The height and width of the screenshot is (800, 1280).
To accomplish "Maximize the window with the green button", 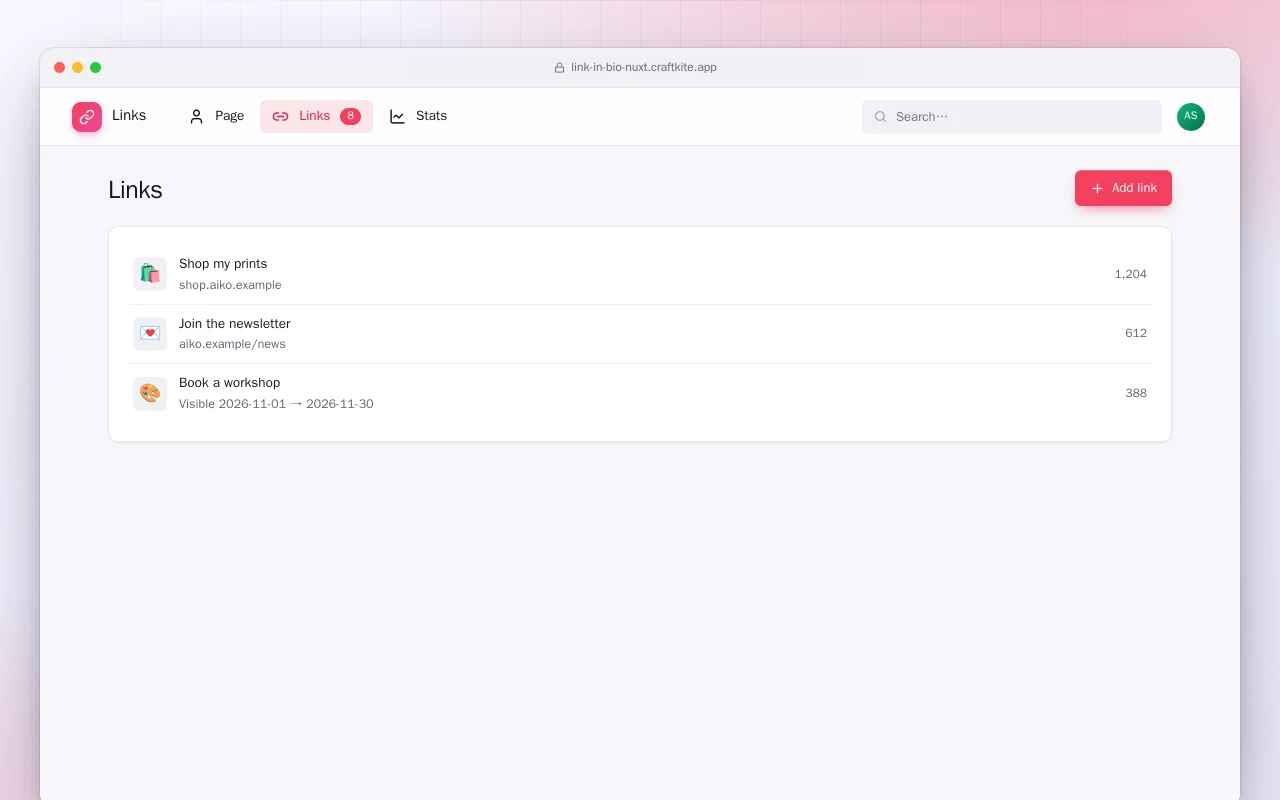I will click(x=96, y=68).
